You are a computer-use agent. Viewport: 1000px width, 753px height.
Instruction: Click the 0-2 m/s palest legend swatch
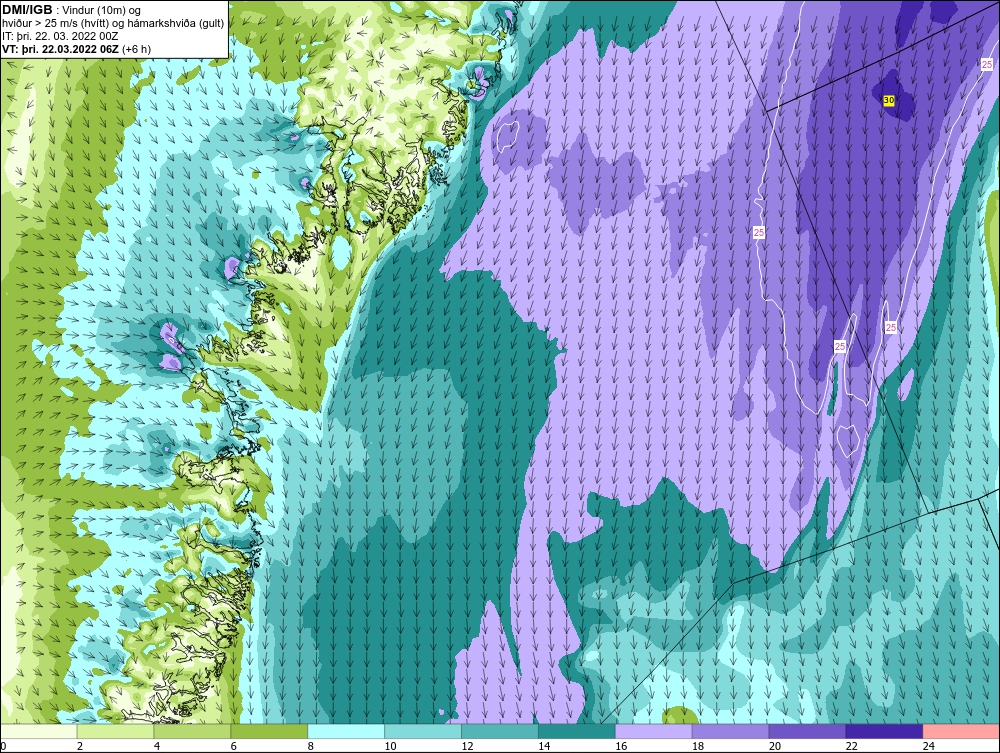pyautogui.click(x=39, y=731)
